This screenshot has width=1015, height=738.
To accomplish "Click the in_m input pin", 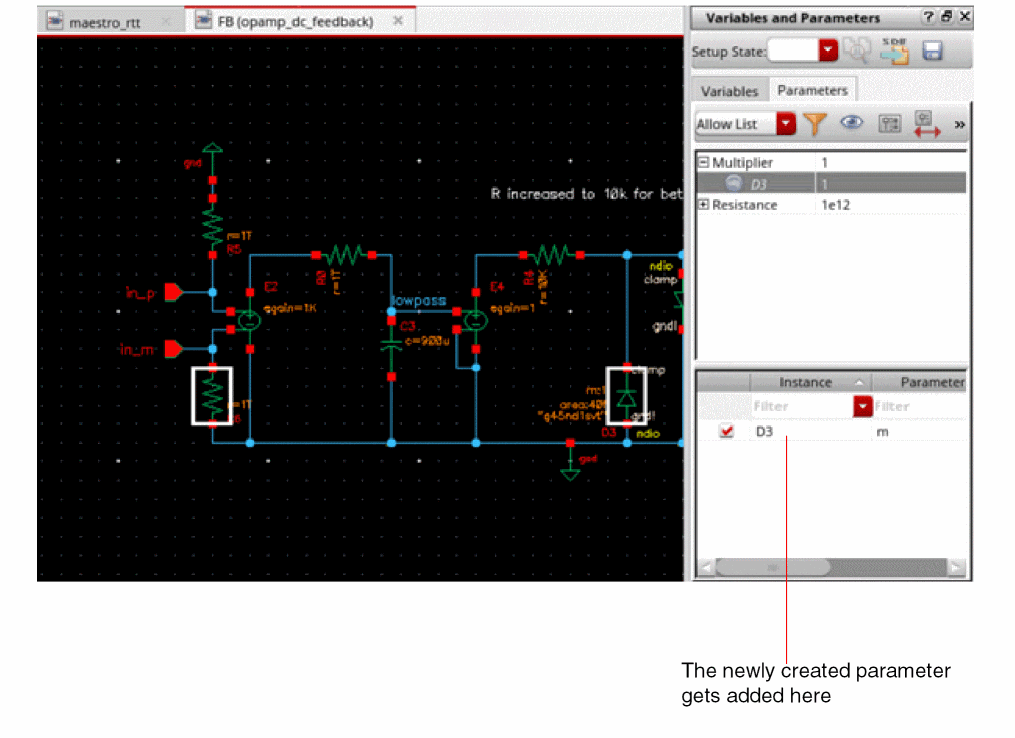I will (173, 350).
